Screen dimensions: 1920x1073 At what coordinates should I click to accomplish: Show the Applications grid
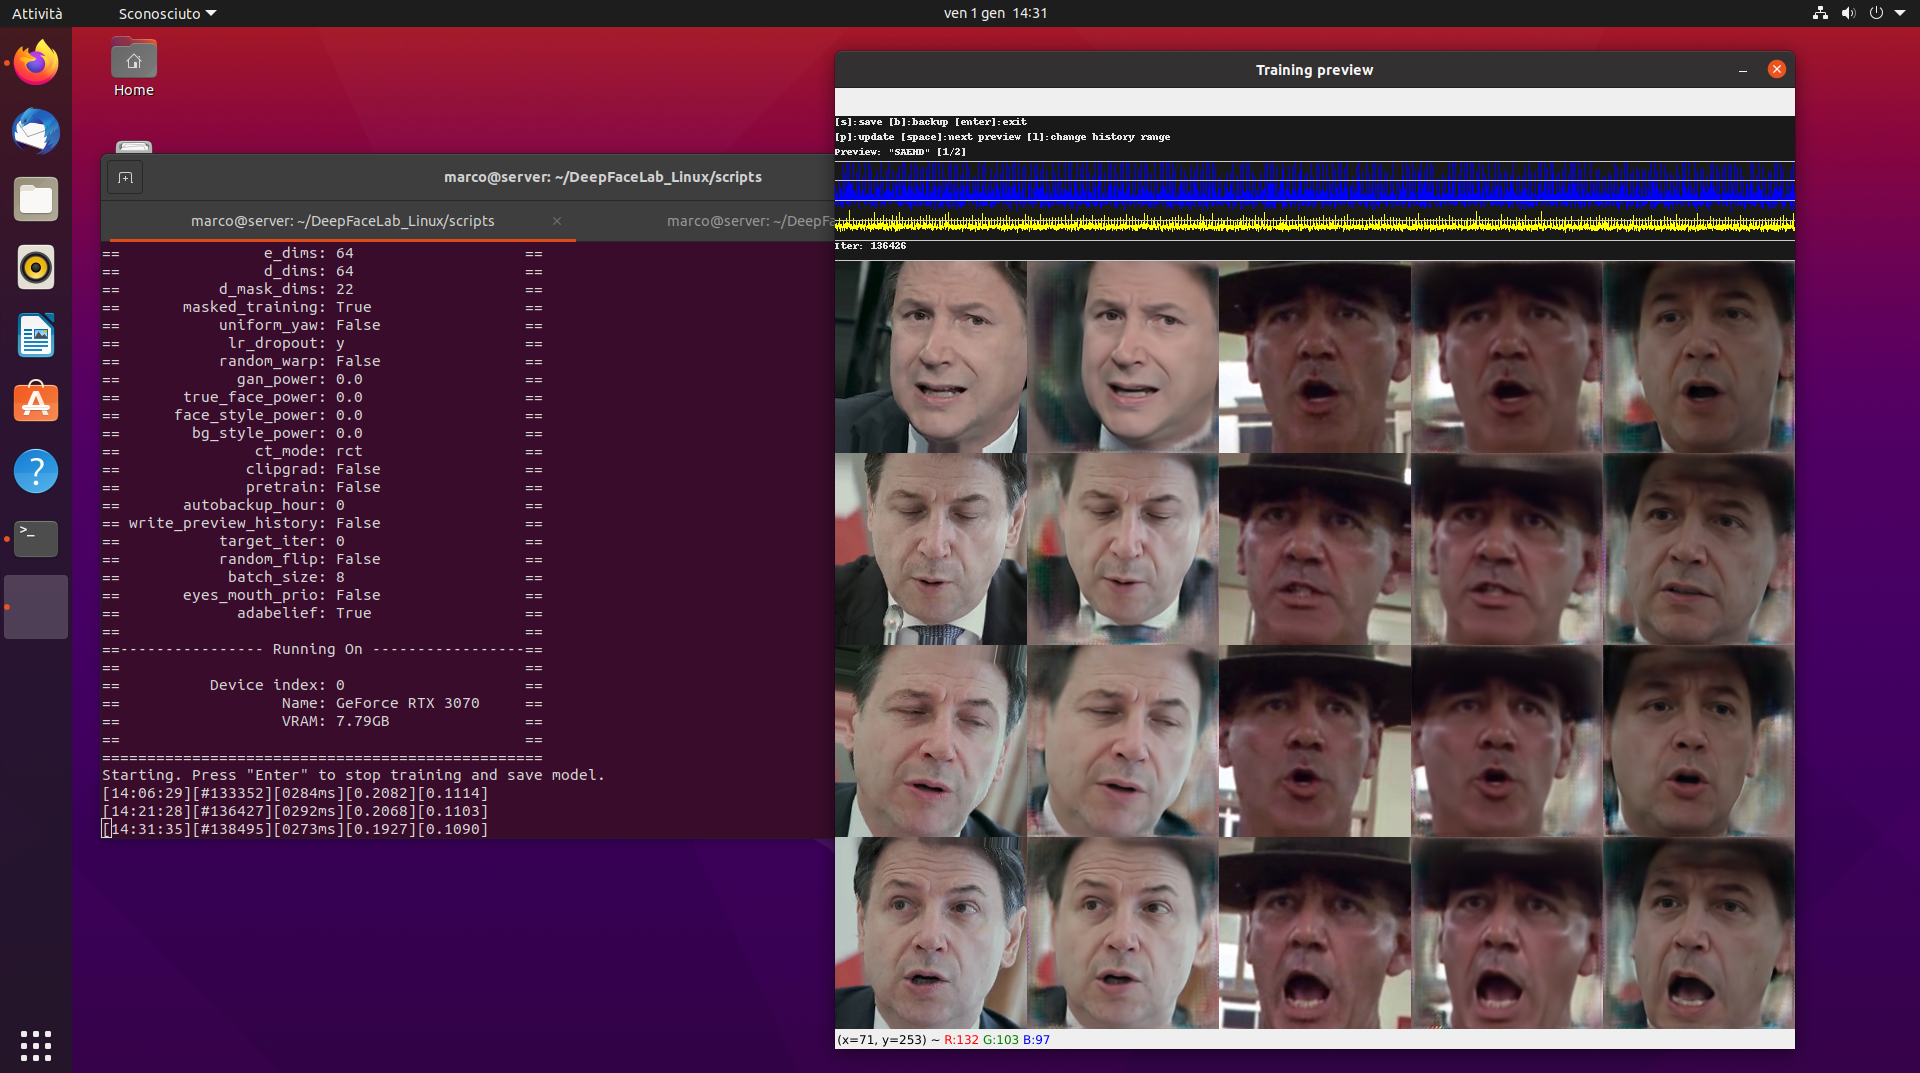pos(35,1046)
